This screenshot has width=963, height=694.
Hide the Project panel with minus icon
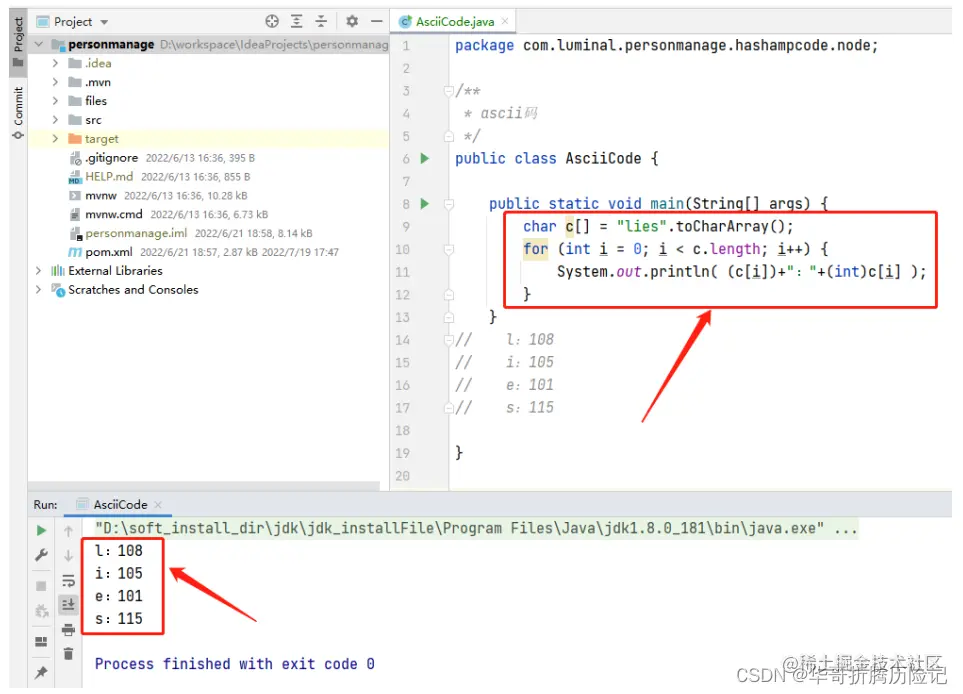click(x=376, y=21)
